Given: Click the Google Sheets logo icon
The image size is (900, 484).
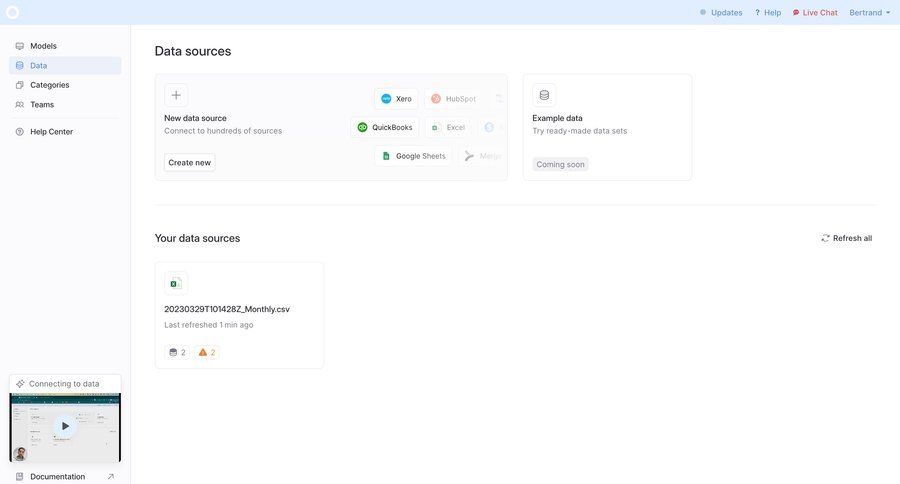Looking at the screenshot, I should point(386,156).
